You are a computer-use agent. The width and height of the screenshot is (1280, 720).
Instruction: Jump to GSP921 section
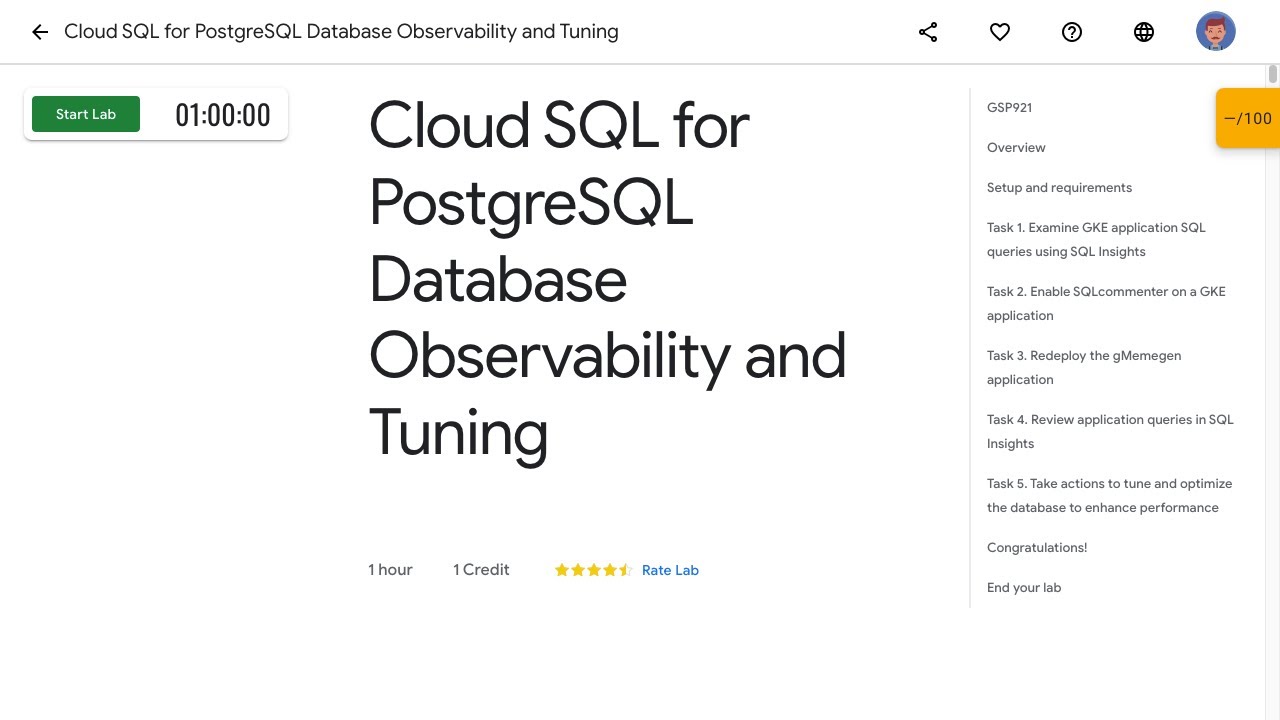point(1009,107)
